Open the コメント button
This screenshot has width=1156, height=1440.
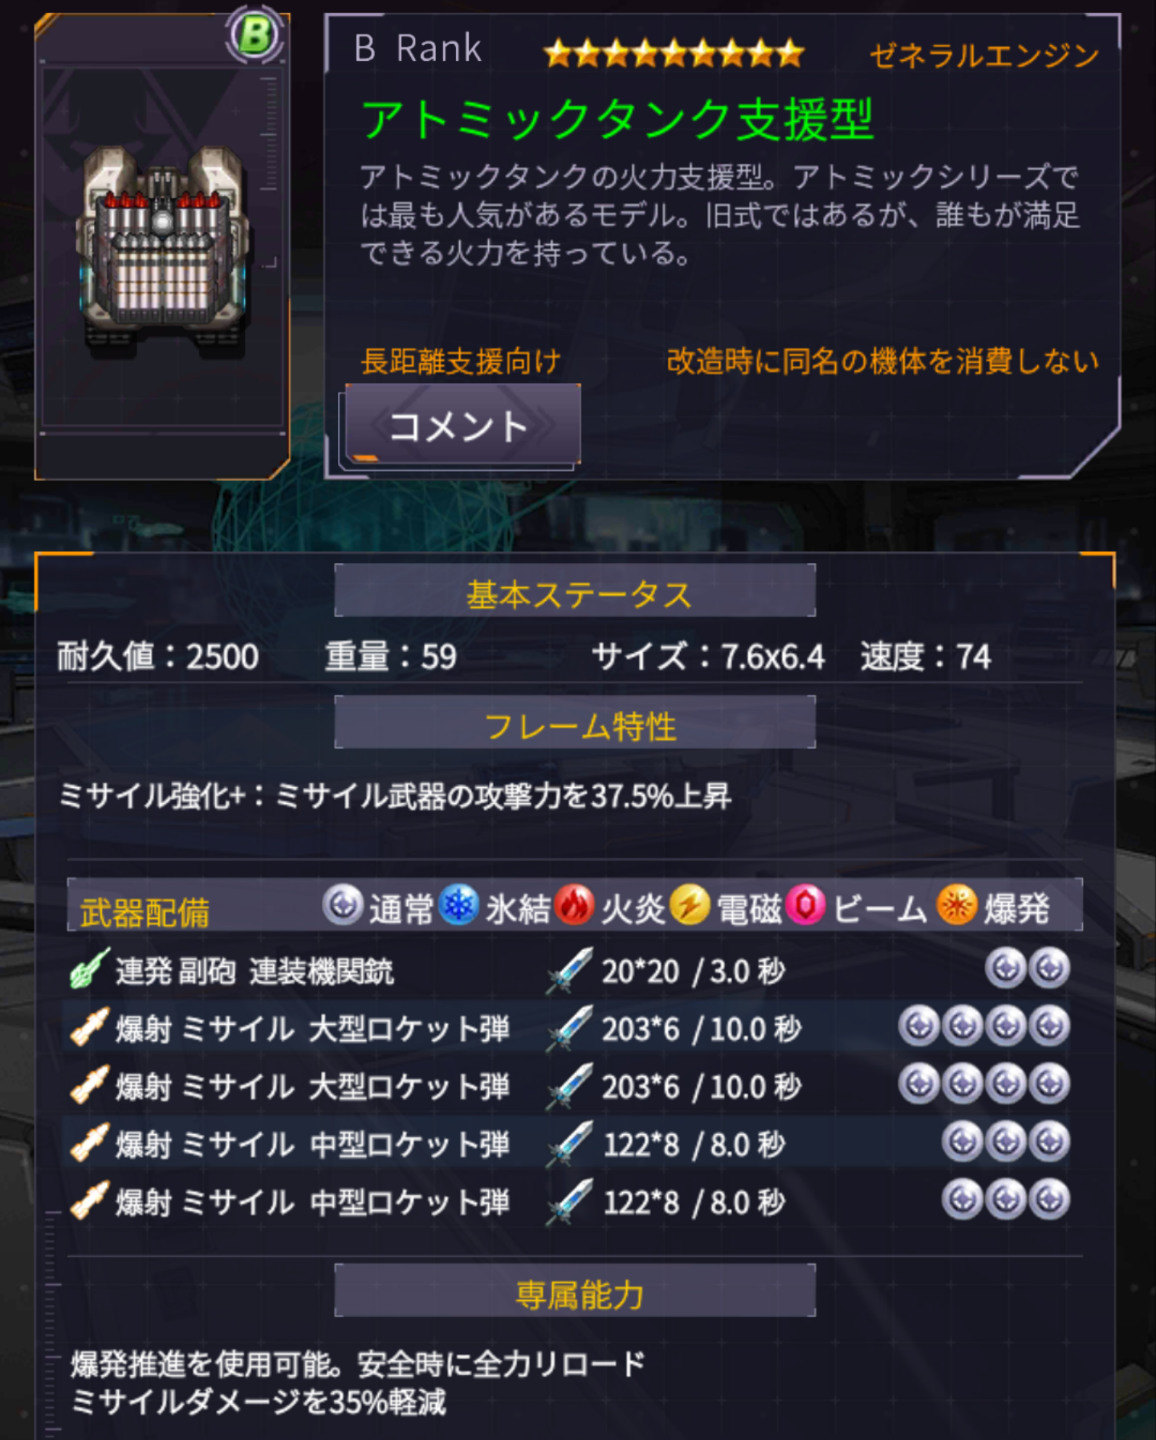462,425
